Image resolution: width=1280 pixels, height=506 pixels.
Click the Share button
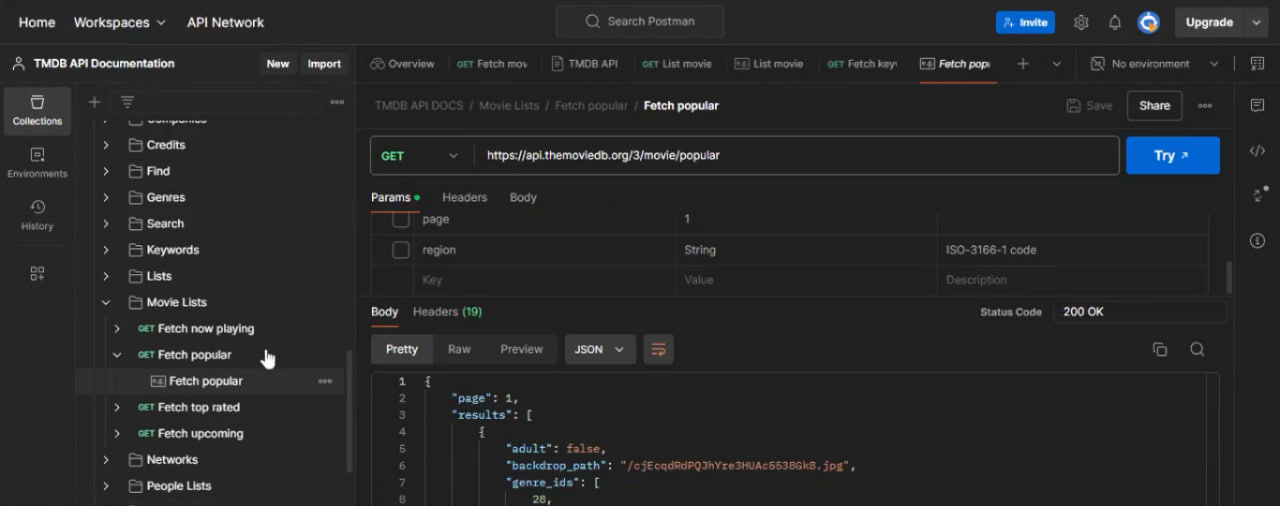(x=1154, y=105)
